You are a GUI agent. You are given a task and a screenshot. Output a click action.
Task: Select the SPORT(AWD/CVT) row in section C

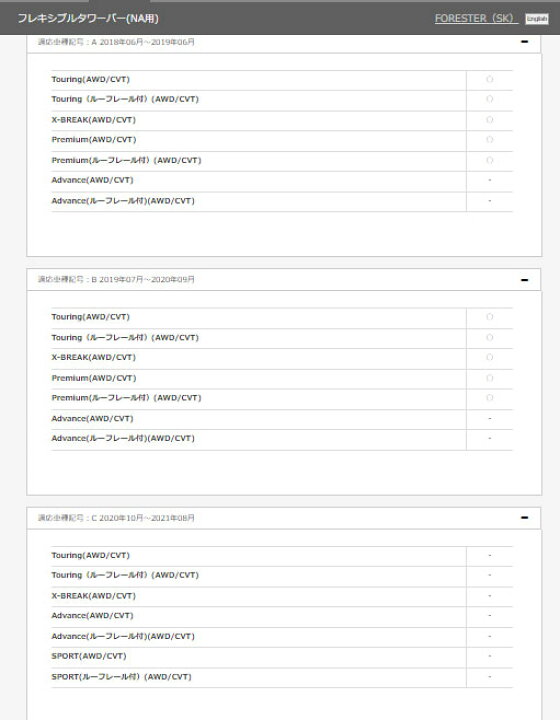click(x=282, y=656)
